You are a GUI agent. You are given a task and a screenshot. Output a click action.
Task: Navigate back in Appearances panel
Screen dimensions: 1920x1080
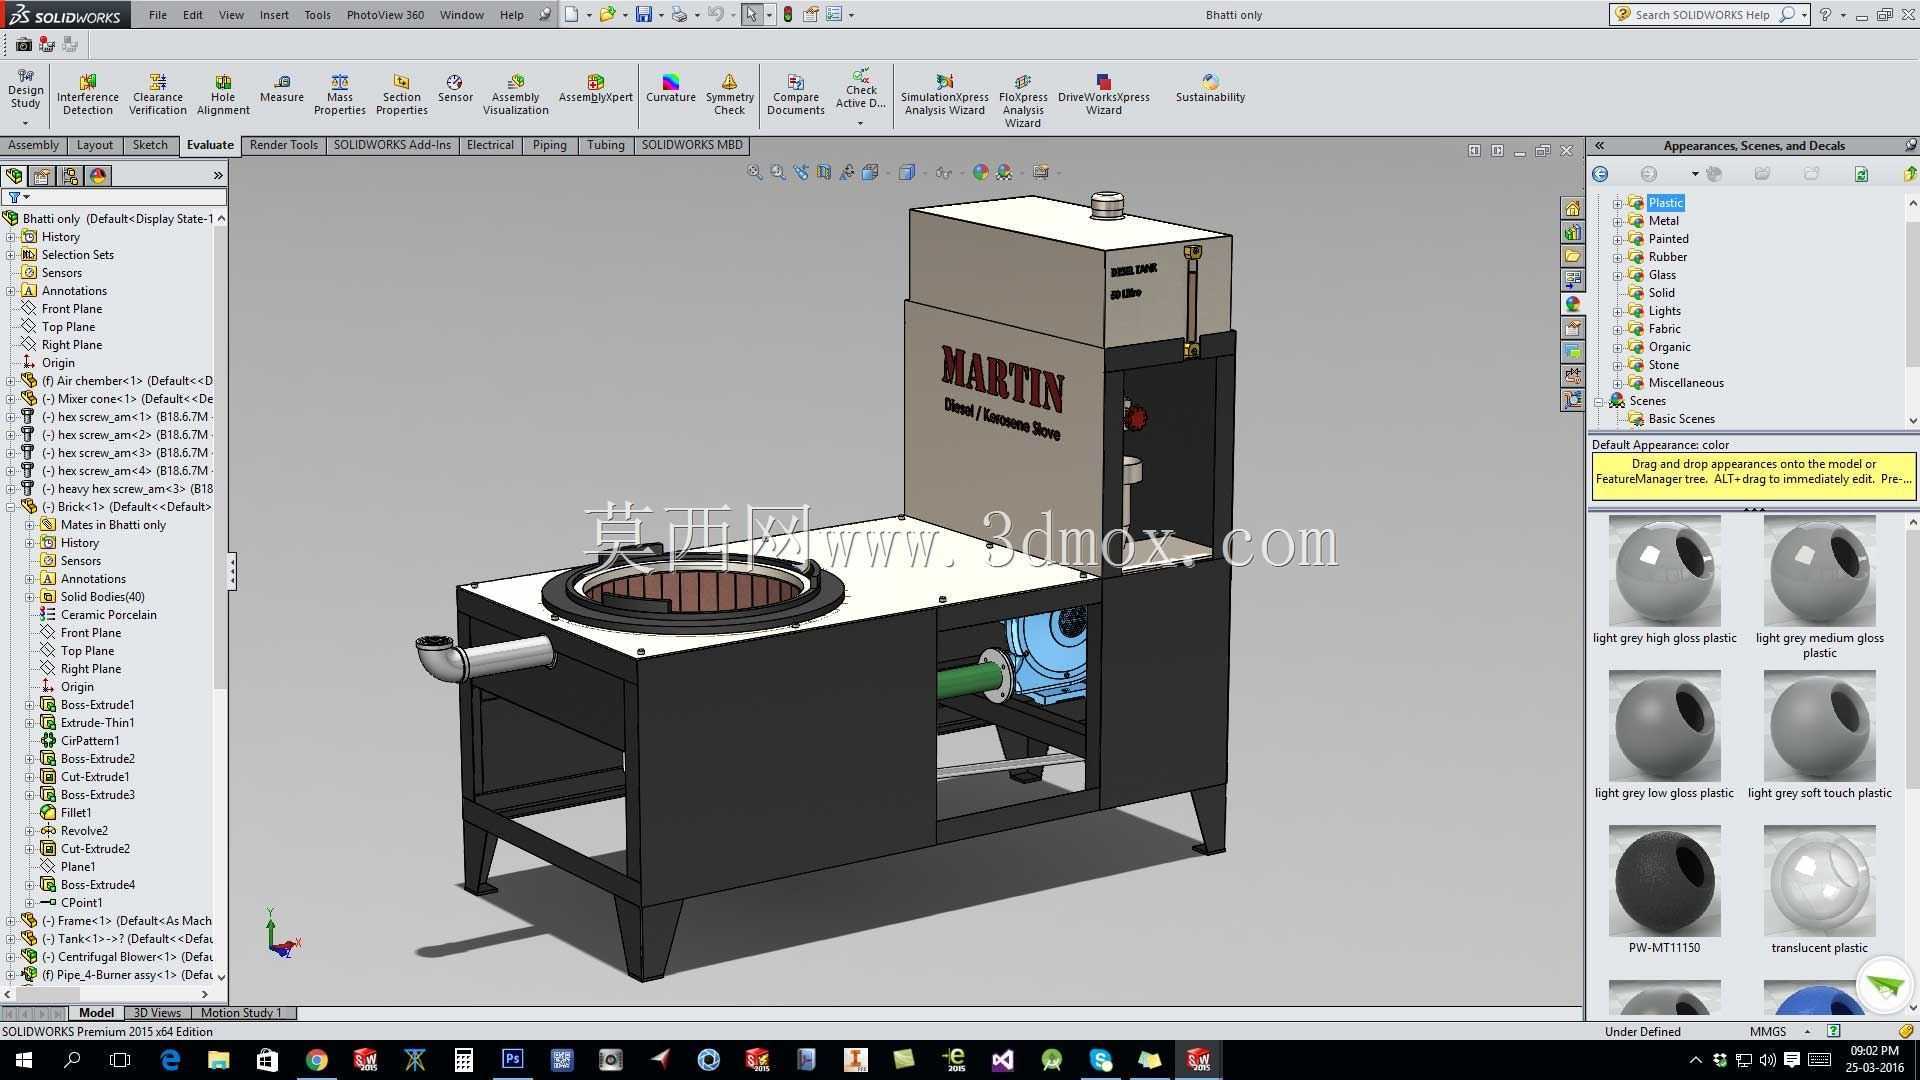pyautogui.click(x=1600, y=174)
